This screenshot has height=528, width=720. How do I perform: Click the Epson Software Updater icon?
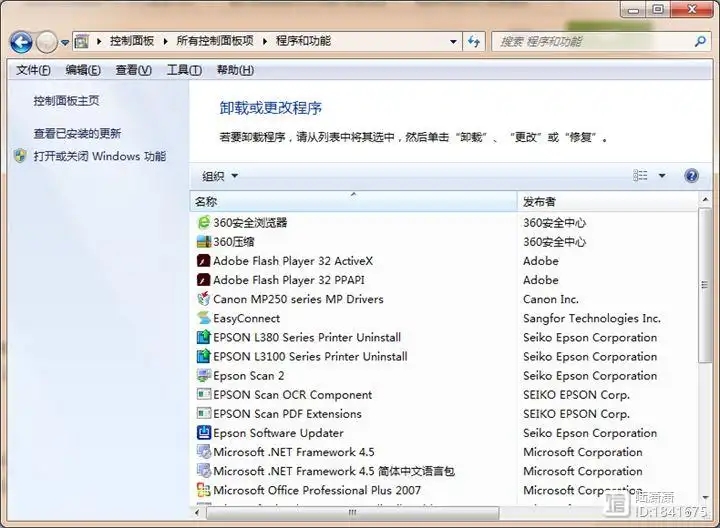[x=203, y=433]
